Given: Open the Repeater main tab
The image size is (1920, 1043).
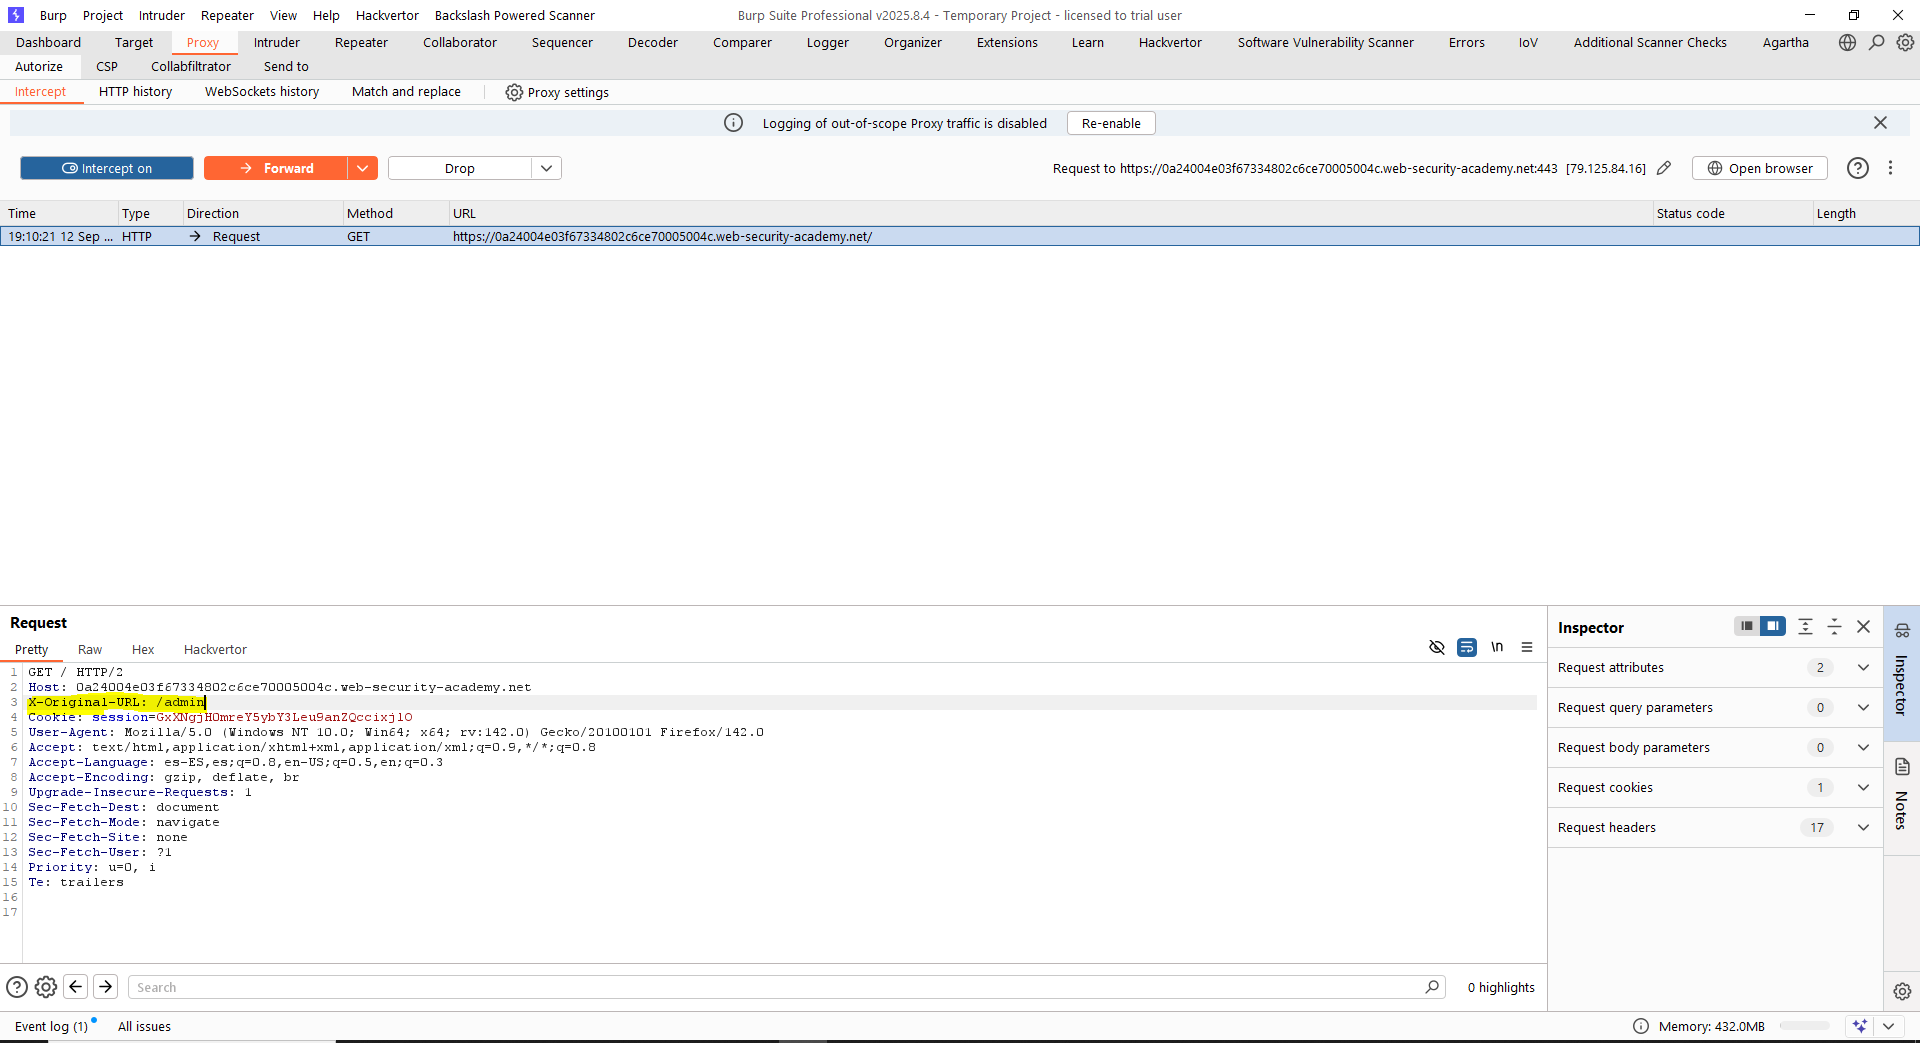Looking at the screenshot, I should tap(361, 42).
